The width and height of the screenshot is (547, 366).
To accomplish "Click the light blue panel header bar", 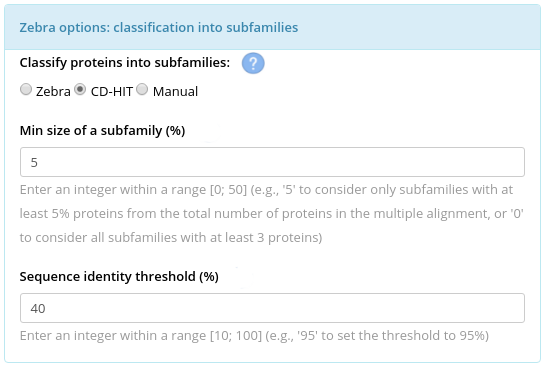I will tap(272, 27).
